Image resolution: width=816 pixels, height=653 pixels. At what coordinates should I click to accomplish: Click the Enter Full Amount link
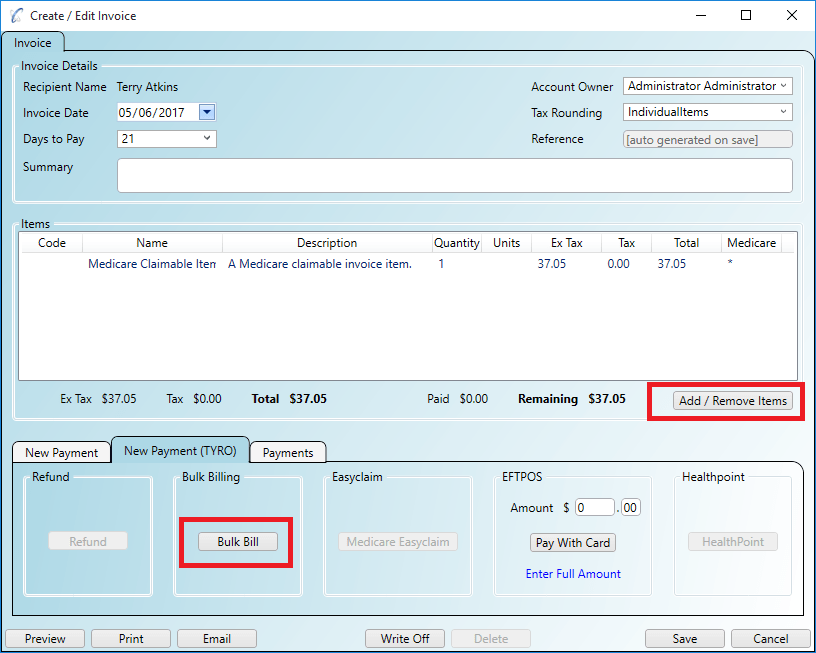[x=572, y=573]
